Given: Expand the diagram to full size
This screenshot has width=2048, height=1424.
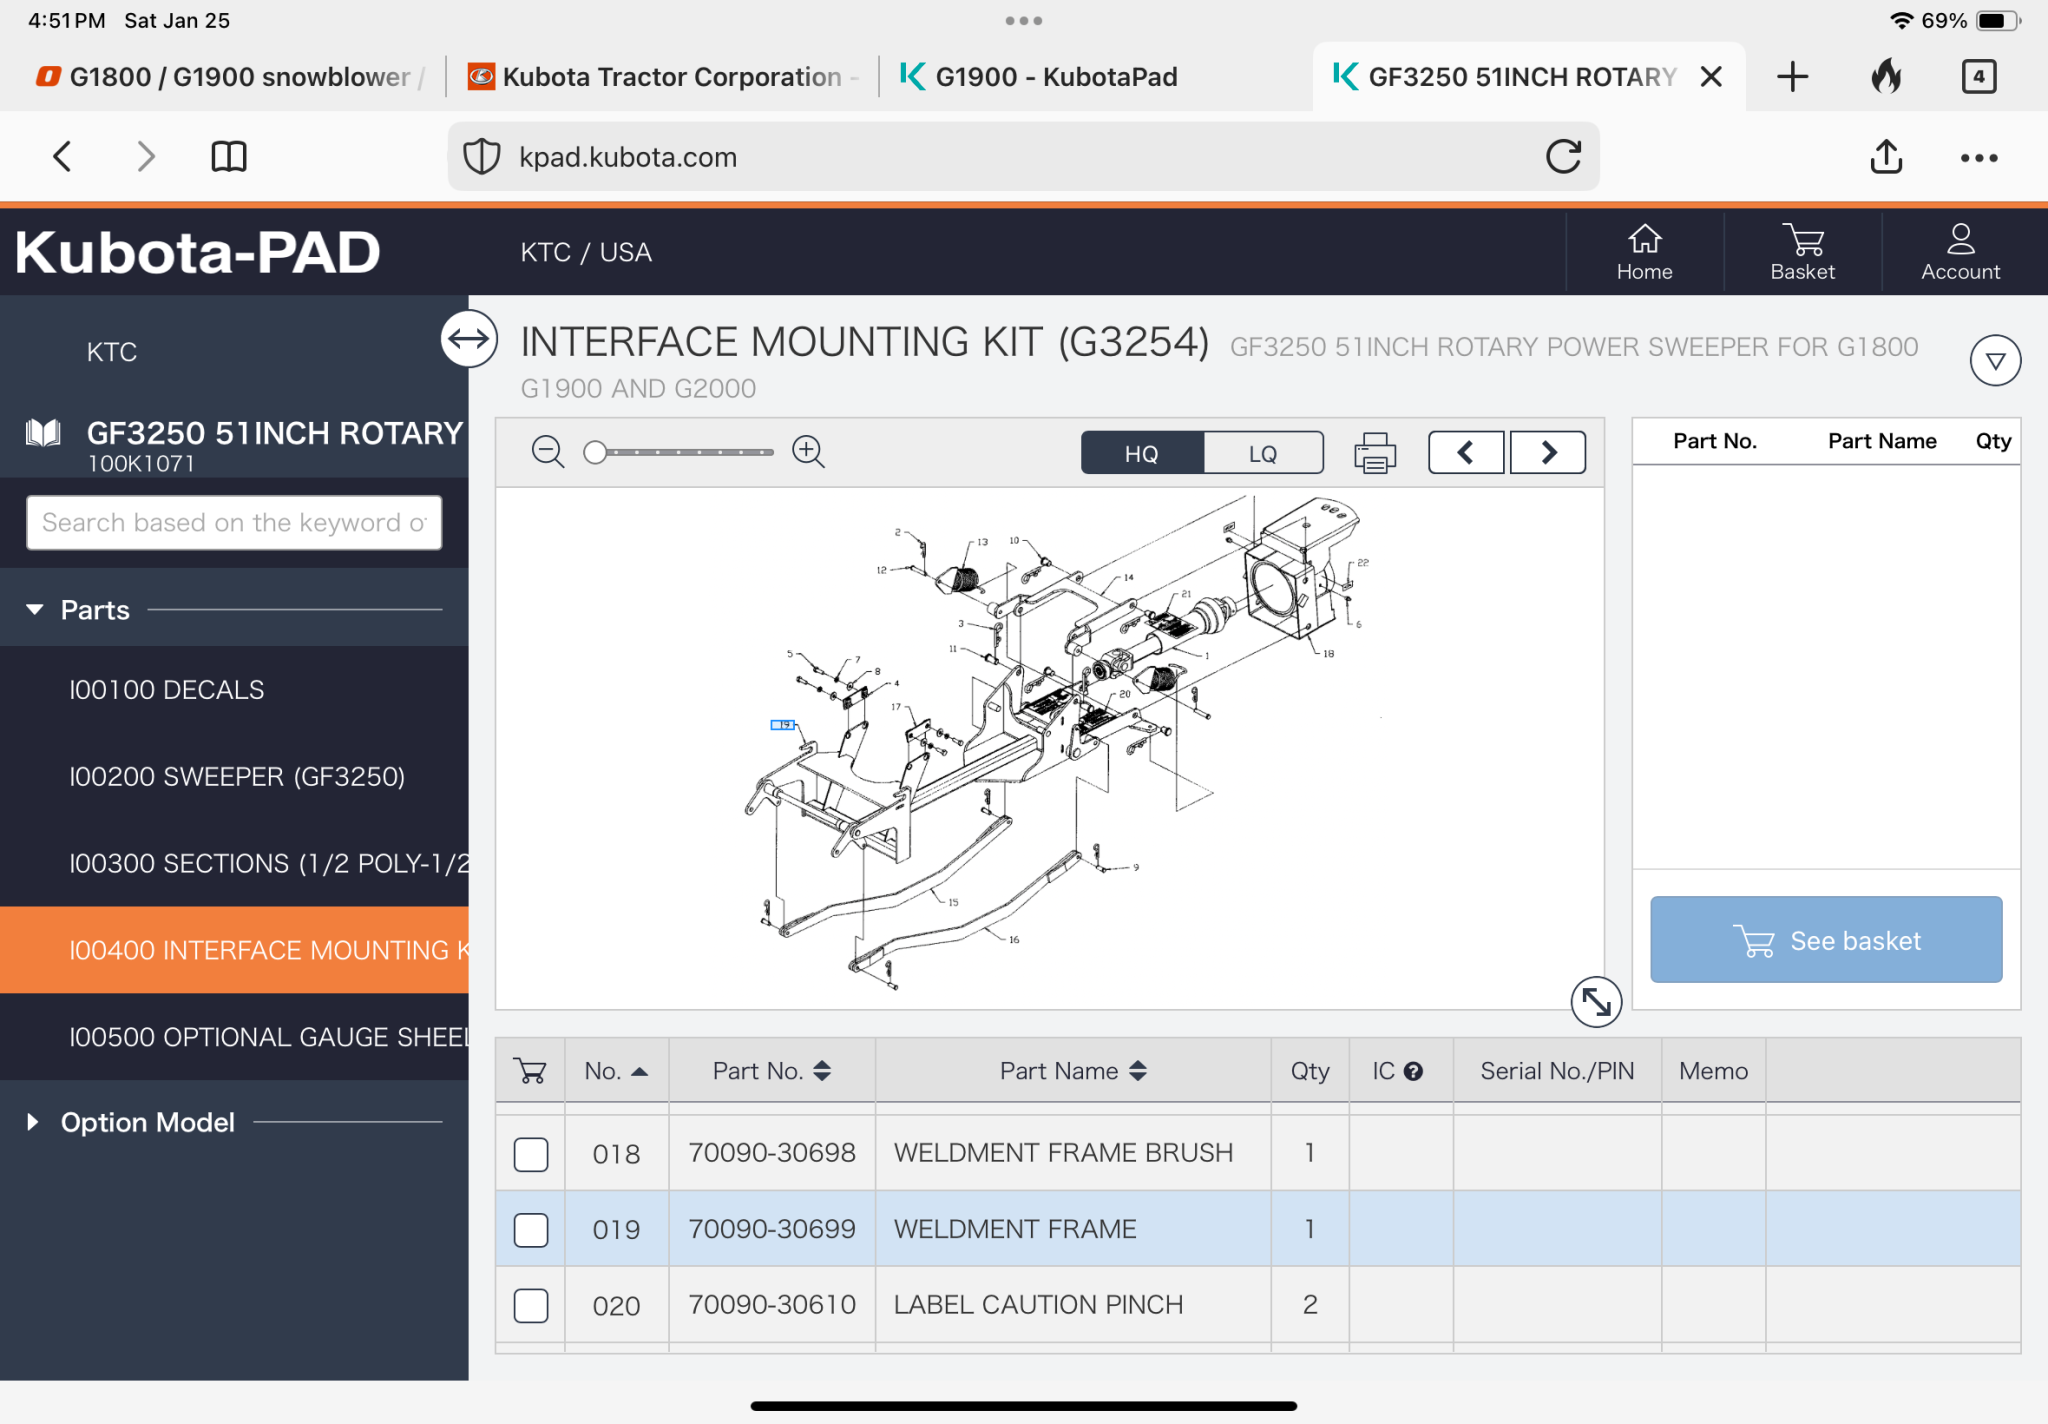Looking at the screenshot, I should pyautogui.click(x=1595, y=1001).
